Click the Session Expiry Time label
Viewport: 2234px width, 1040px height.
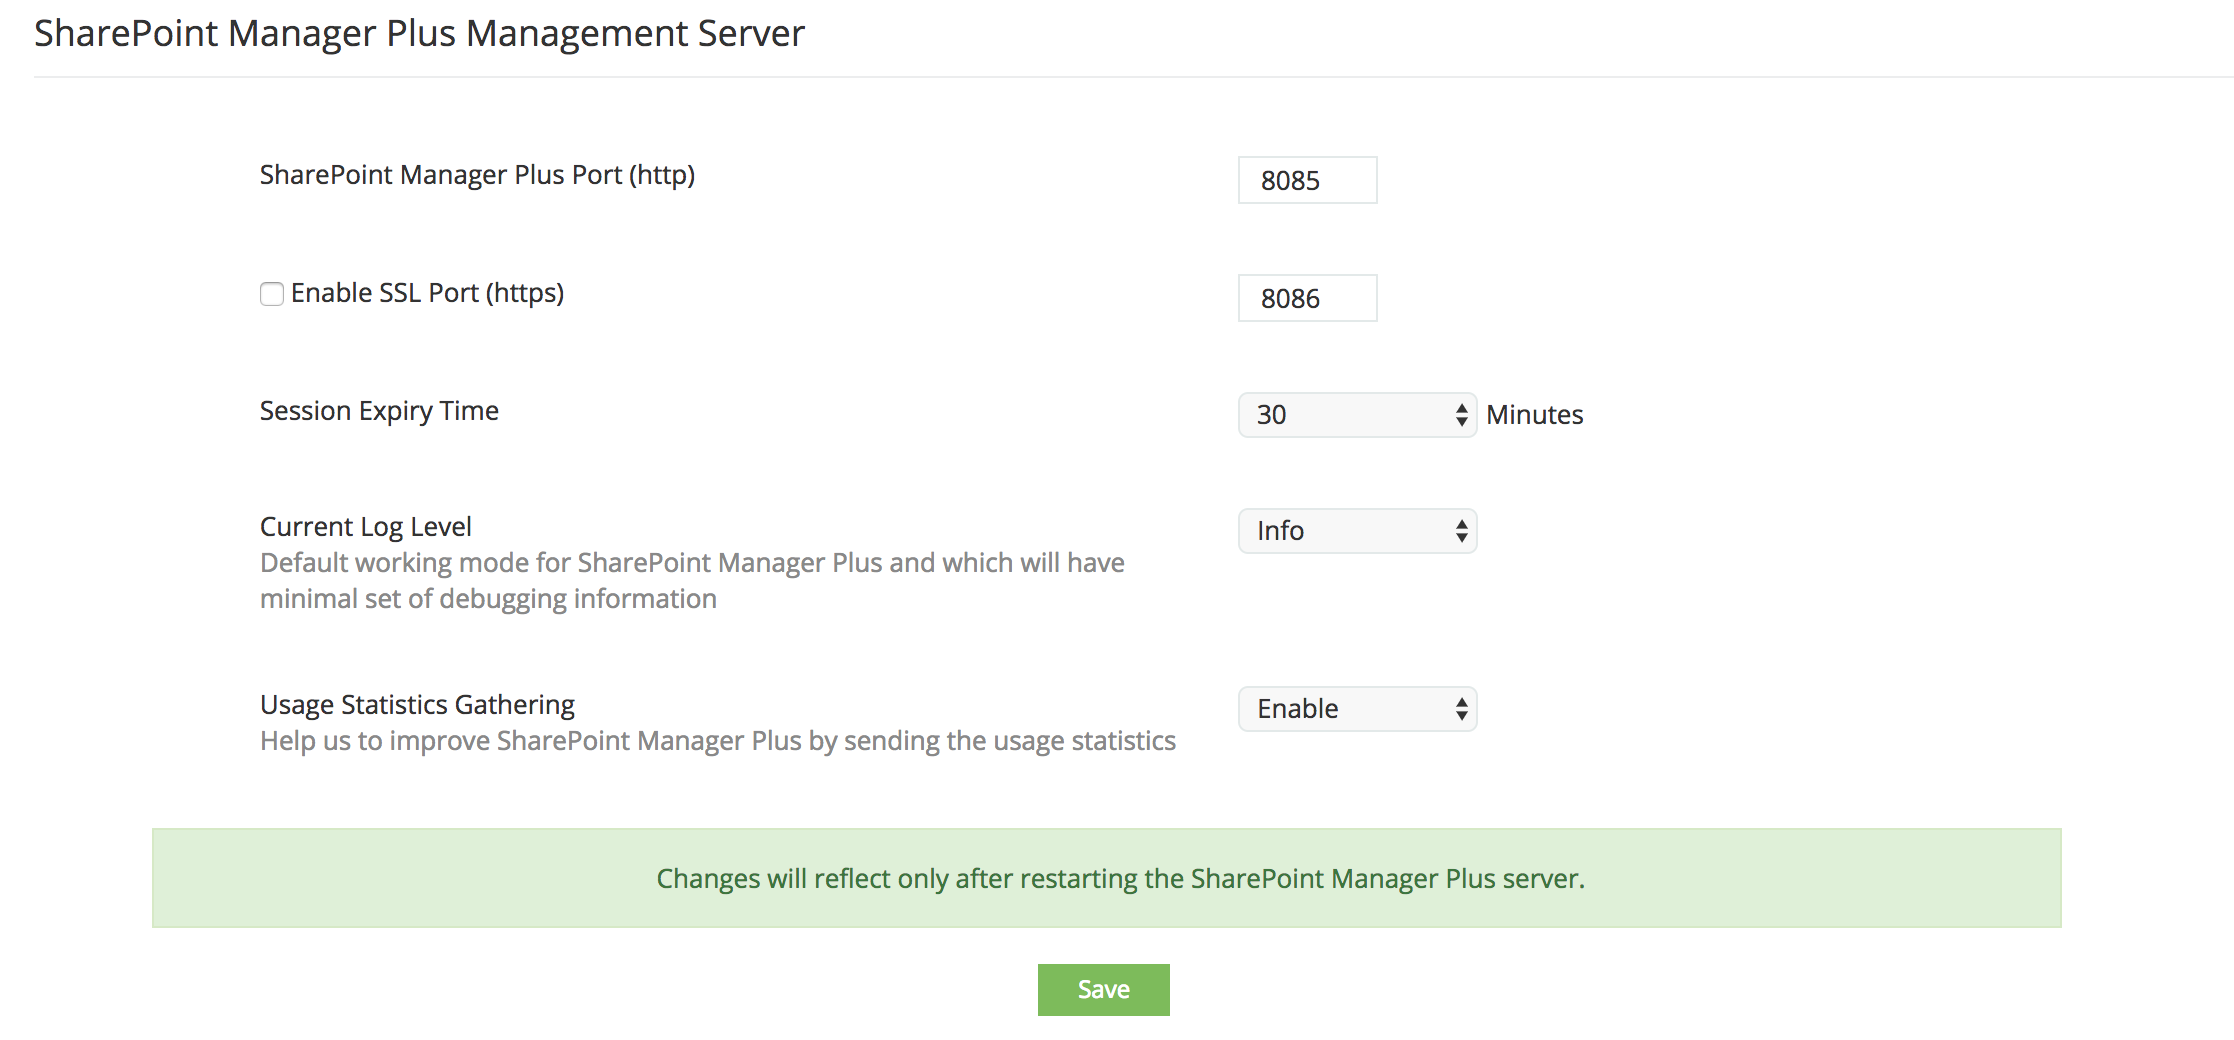[379, 411]
